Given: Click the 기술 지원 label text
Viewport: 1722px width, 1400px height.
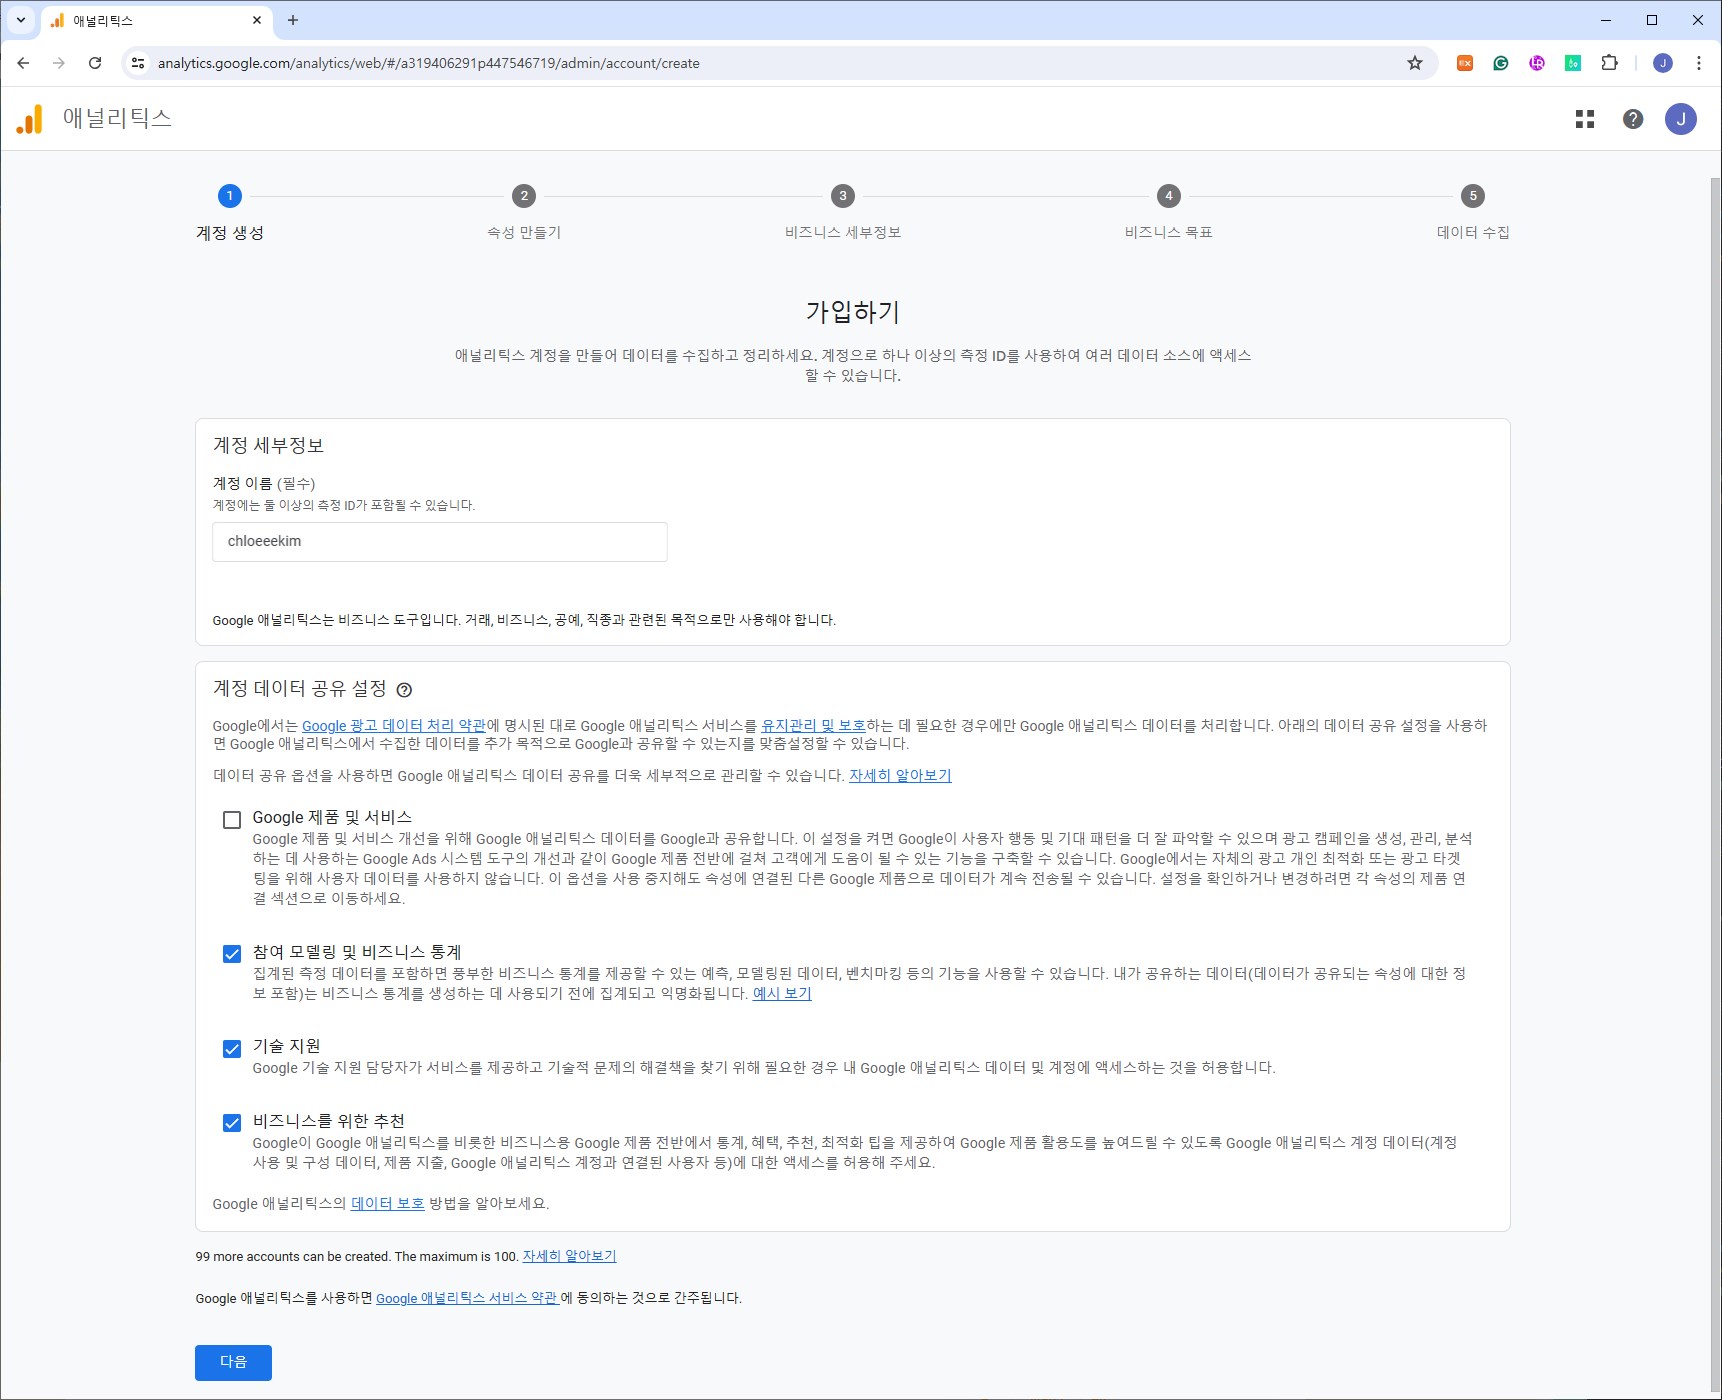Looking at the screenshot, I should click(x=286, y=1047).
